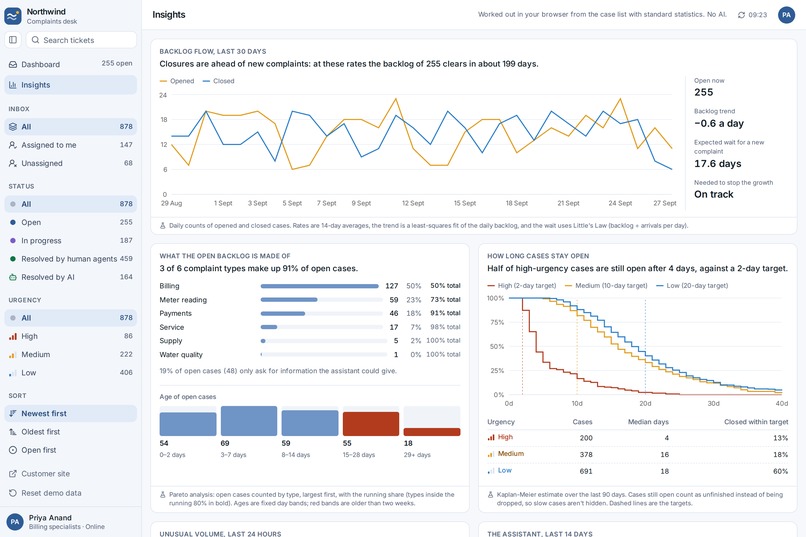Show tickets Assigned to me
Screen dimensions: 806x537
pos(71,145)
